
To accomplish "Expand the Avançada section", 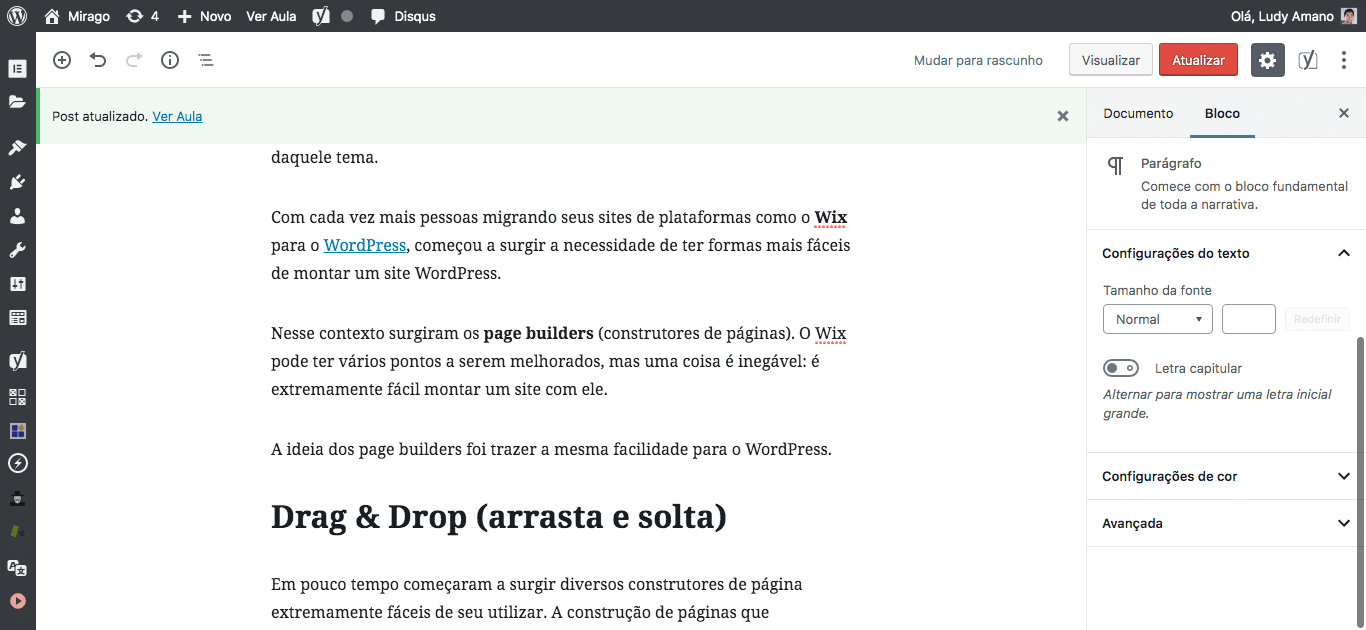I will (1226, 523).
